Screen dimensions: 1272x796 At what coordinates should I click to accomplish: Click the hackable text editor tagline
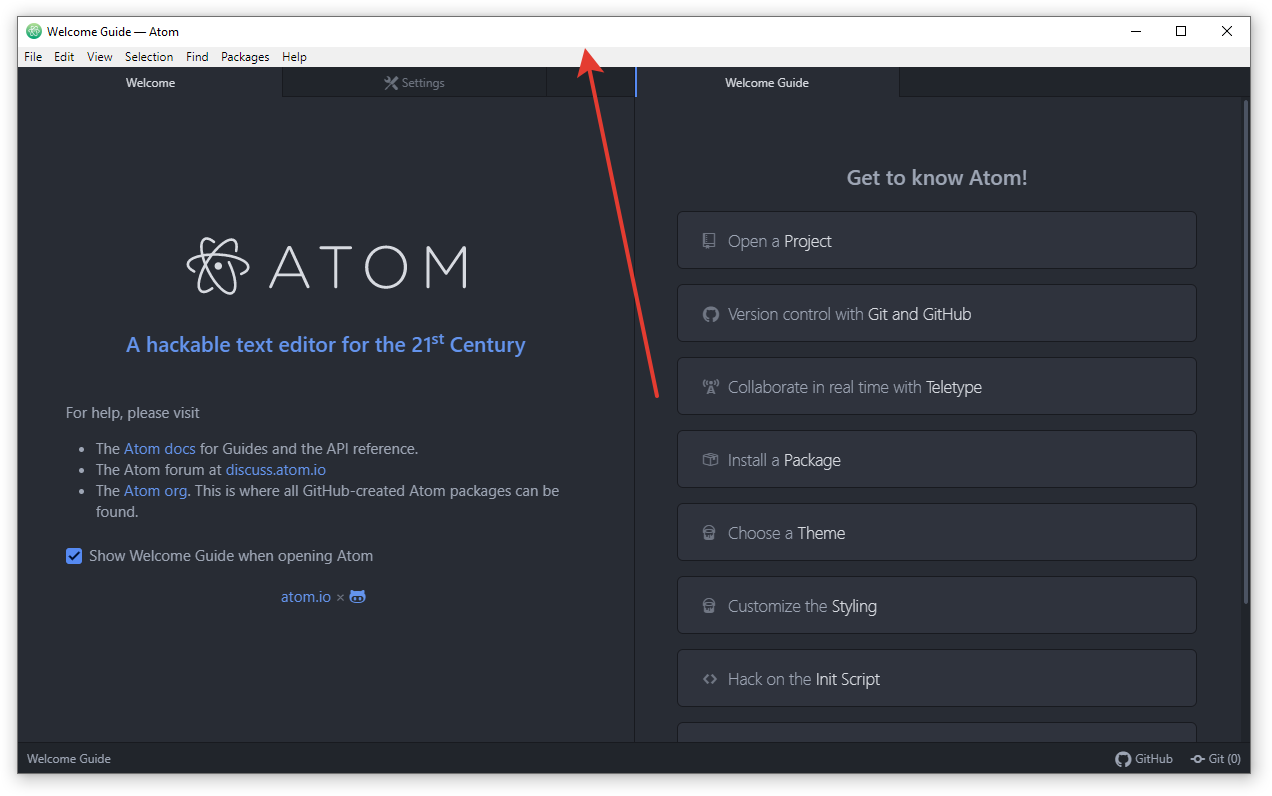click(326, 344)
